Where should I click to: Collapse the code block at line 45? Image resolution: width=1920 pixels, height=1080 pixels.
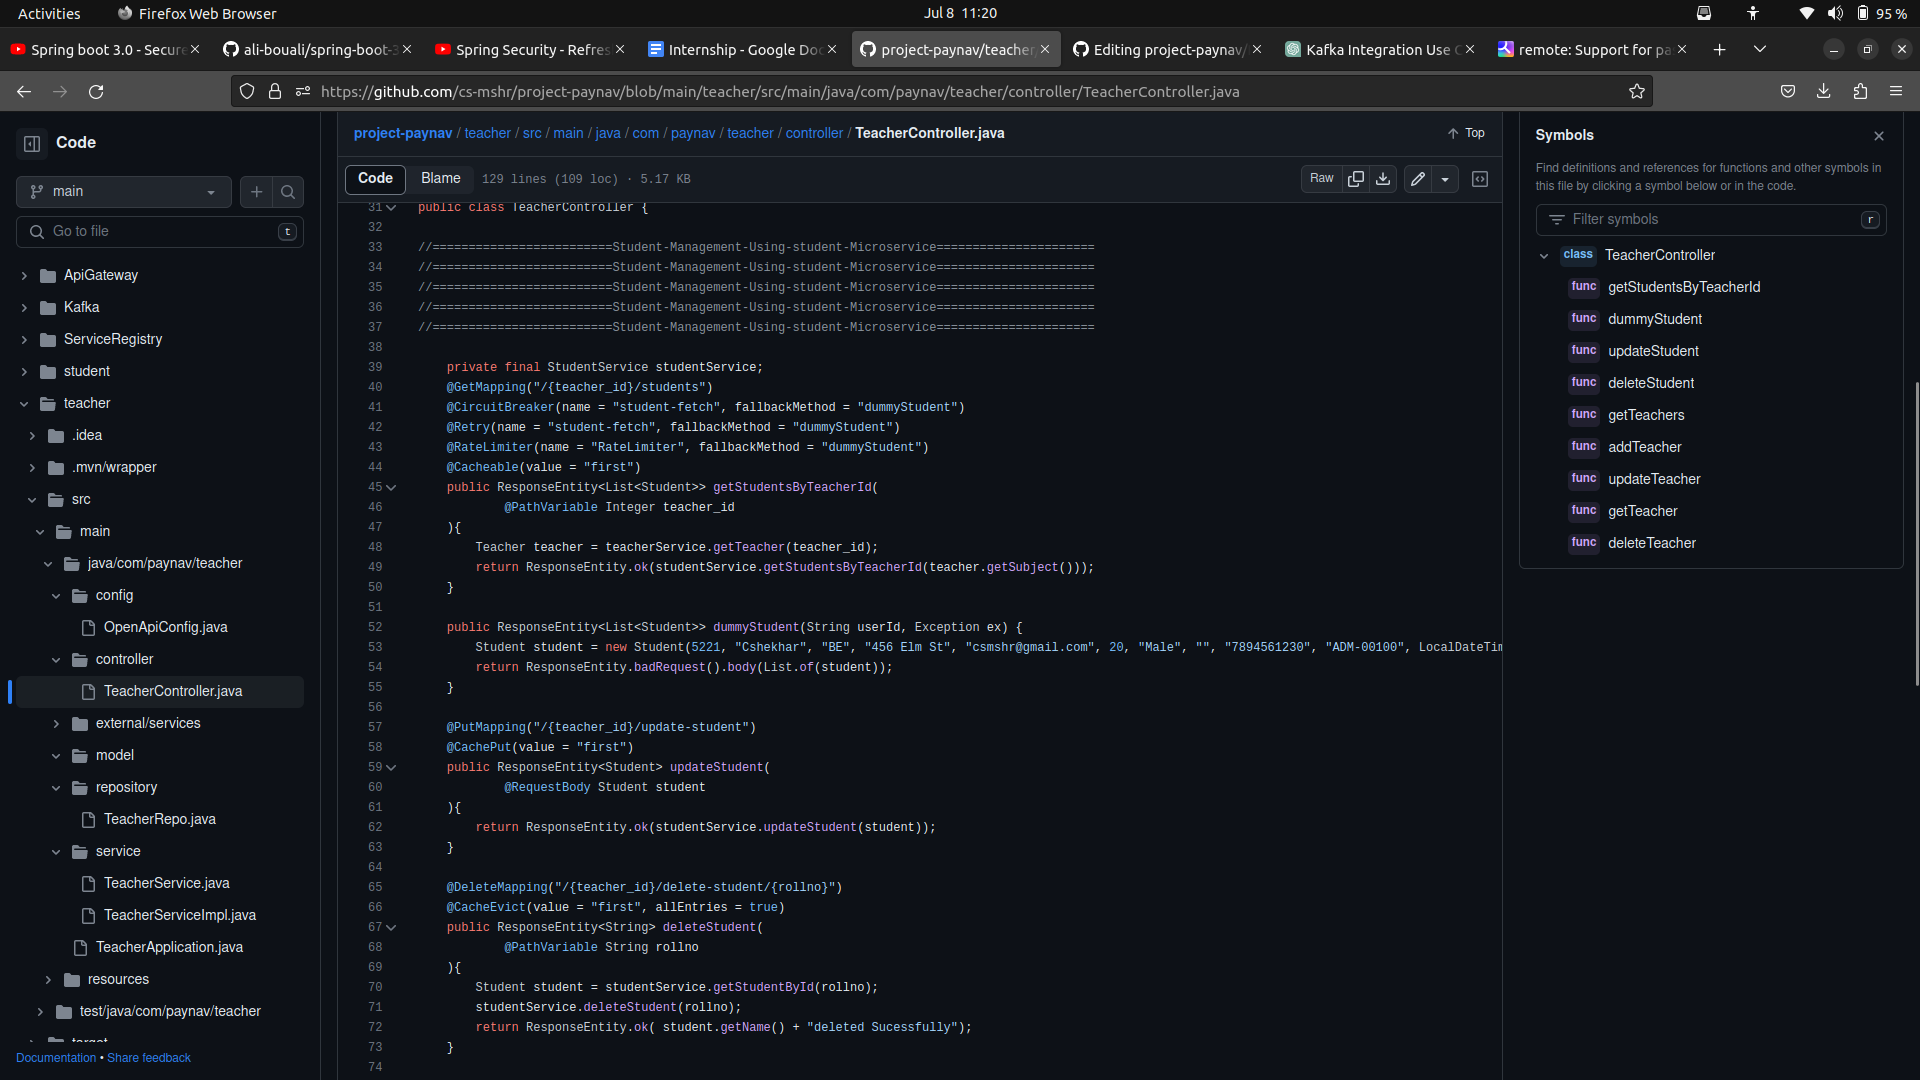pos(391,487)
